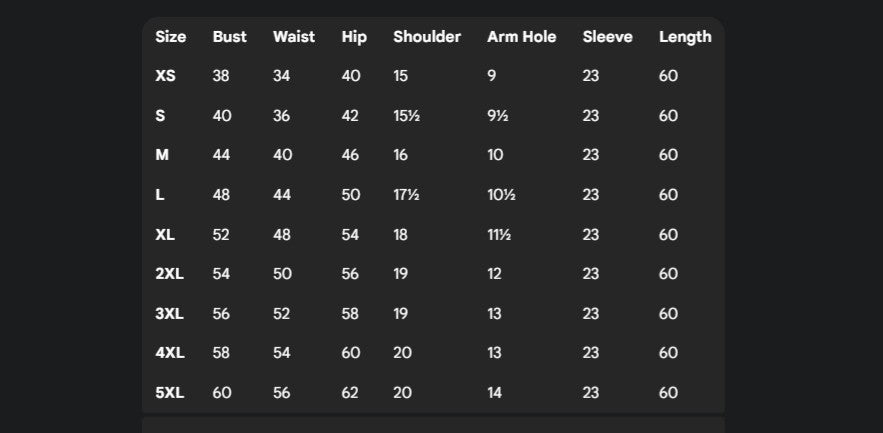The height and width of the screenshot is (433, 883).
Task: Click the Bust column header
Action: point(229,37)
